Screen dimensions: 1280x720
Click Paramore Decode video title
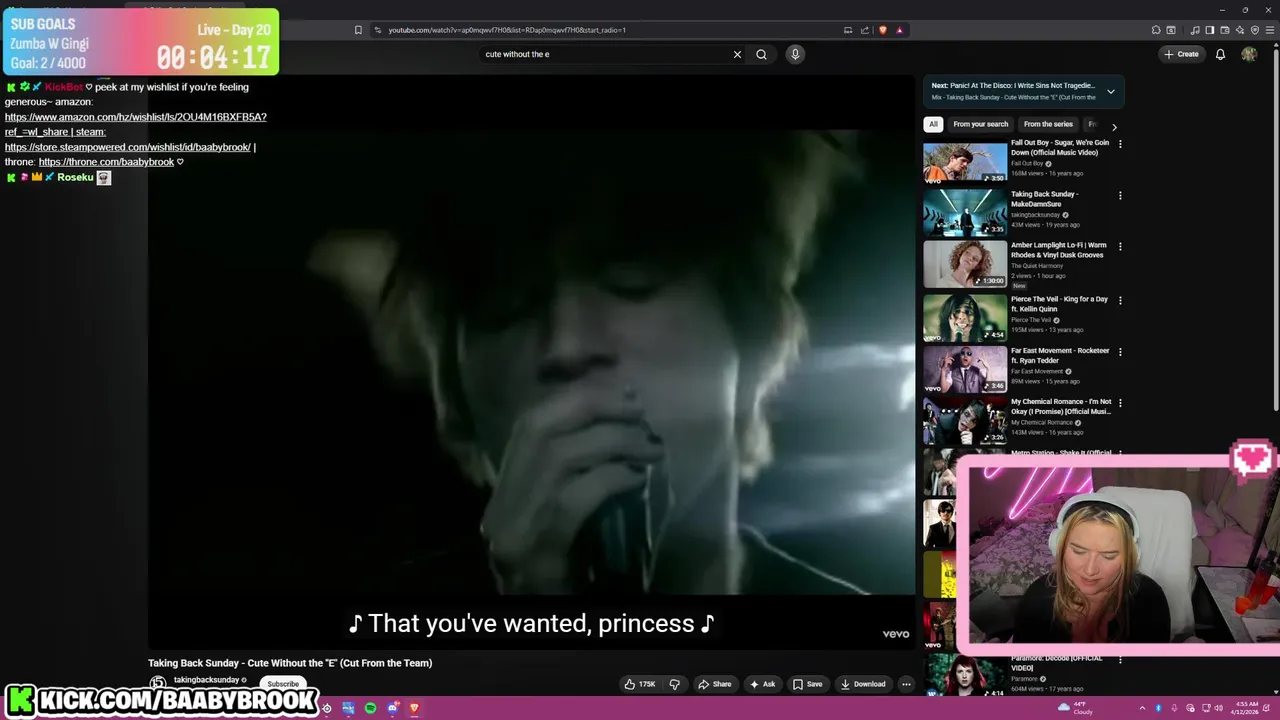[1056, 663]
